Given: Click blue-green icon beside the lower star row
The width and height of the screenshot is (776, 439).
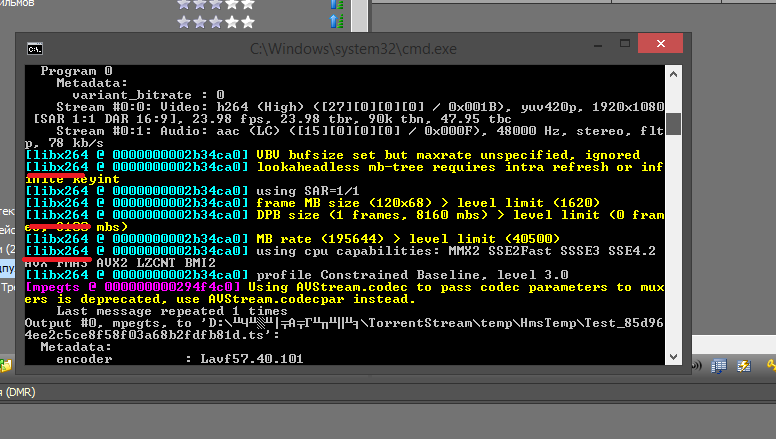Looking at the screenshot, I should coord(337,20).
